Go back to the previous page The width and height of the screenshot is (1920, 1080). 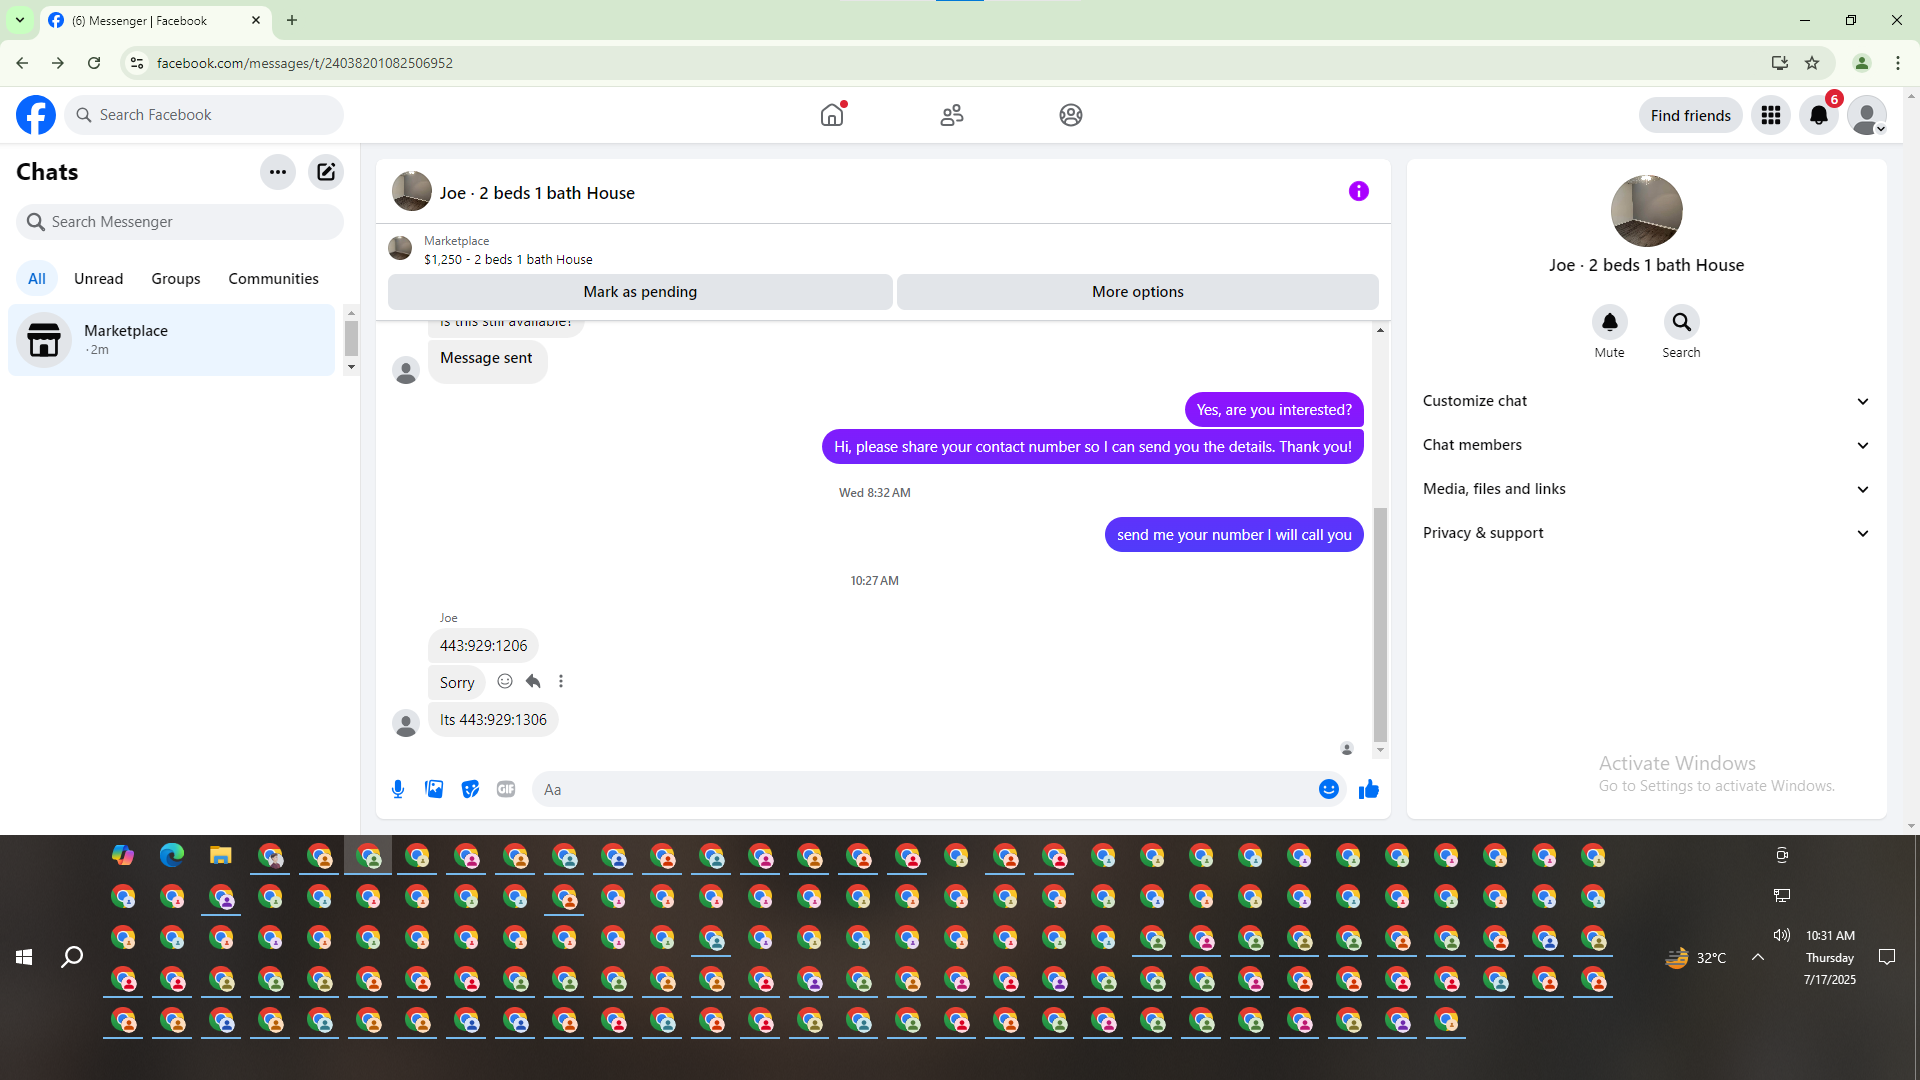tap(22, 63)
